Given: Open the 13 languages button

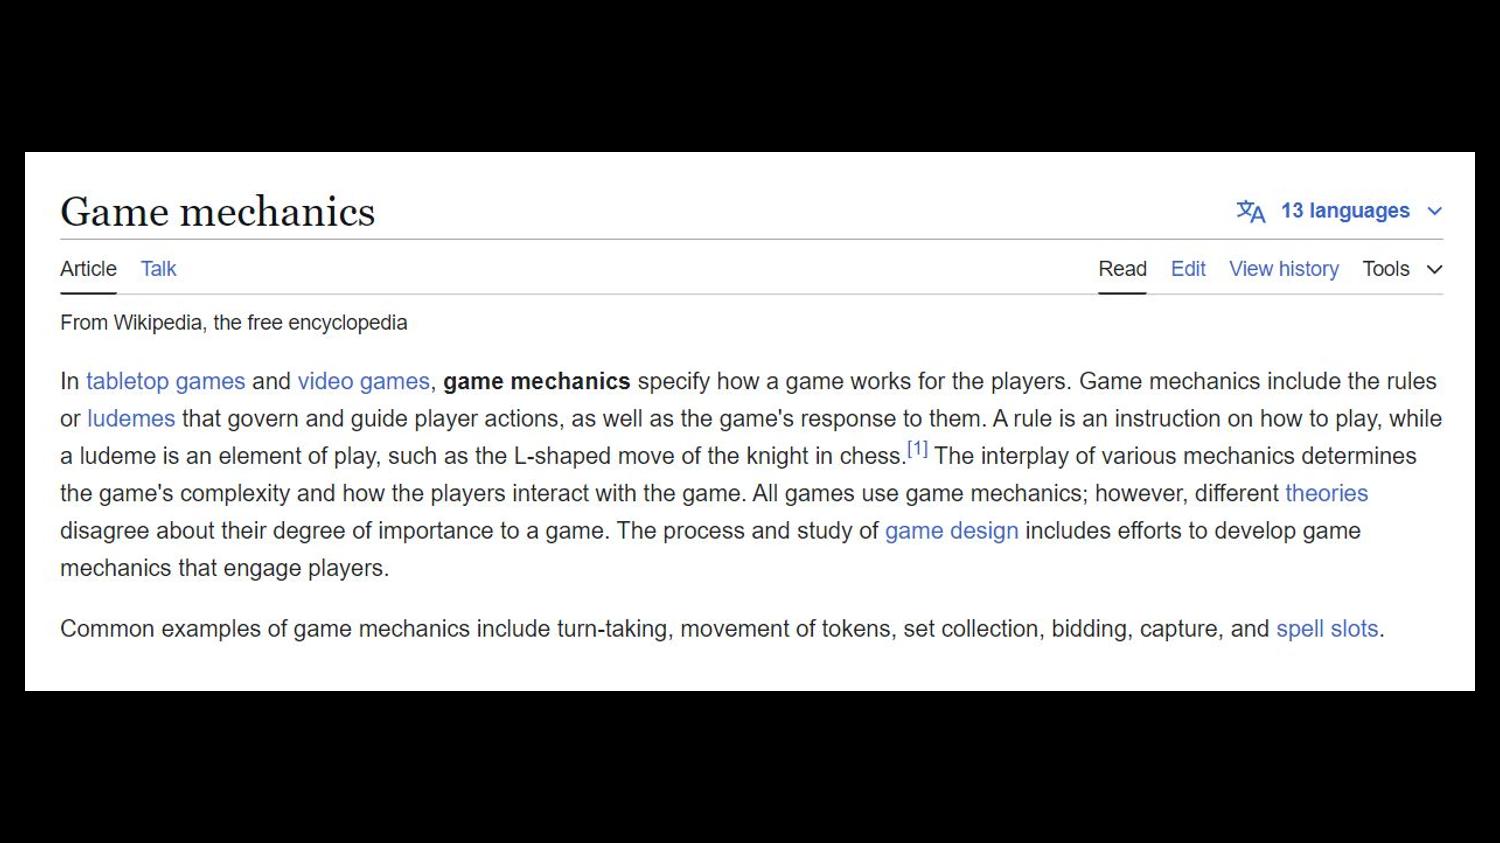Looking at the screenshot, I should coord(1345,211).
